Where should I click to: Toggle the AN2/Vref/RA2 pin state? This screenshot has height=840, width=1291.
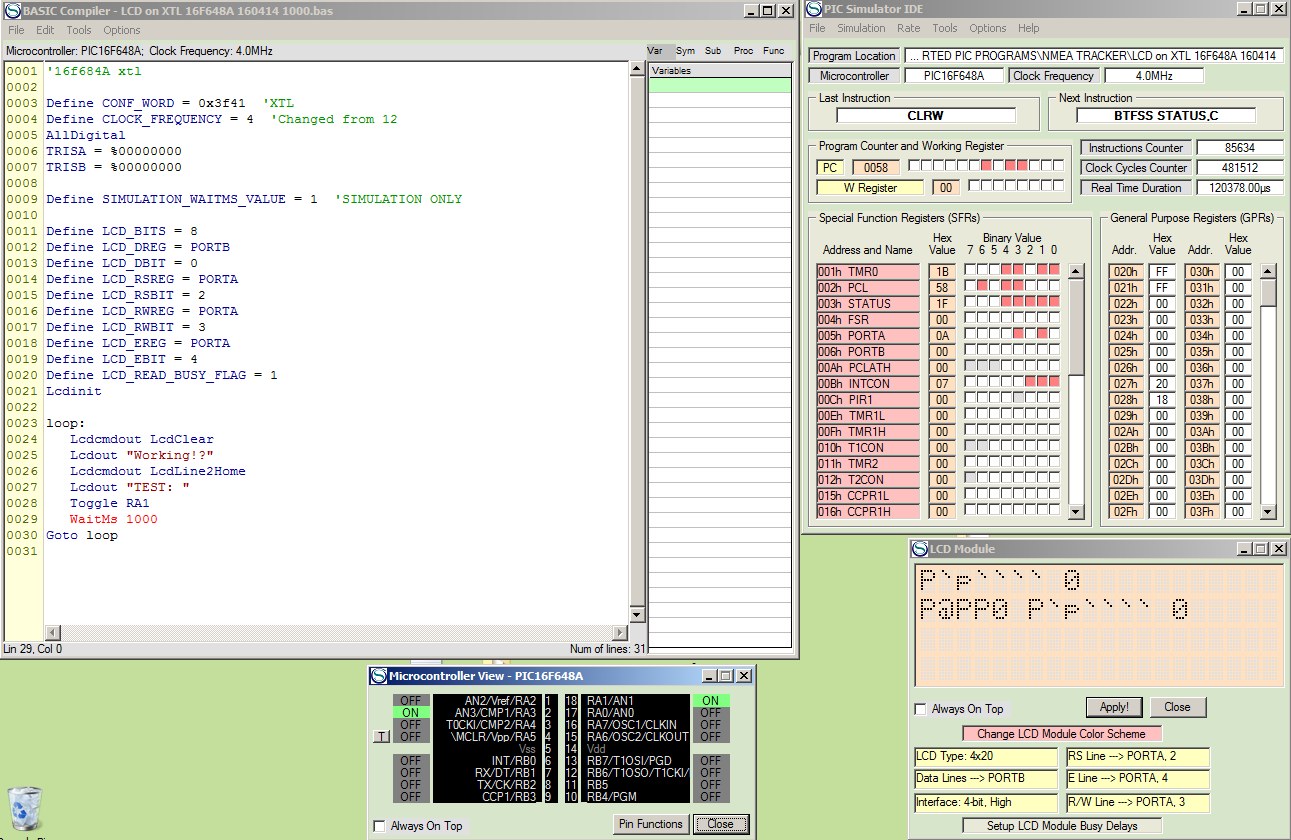(411, 701)
